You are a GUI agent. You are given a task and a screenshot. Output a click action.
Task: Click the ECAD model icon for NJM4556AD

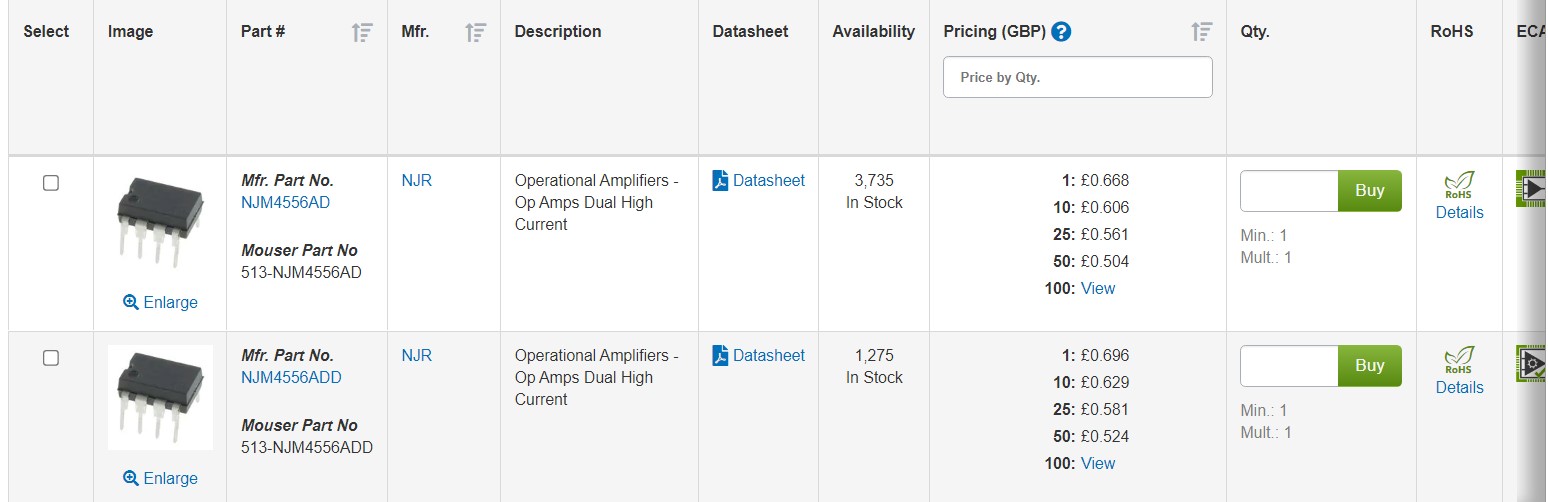coord(1531,189)
